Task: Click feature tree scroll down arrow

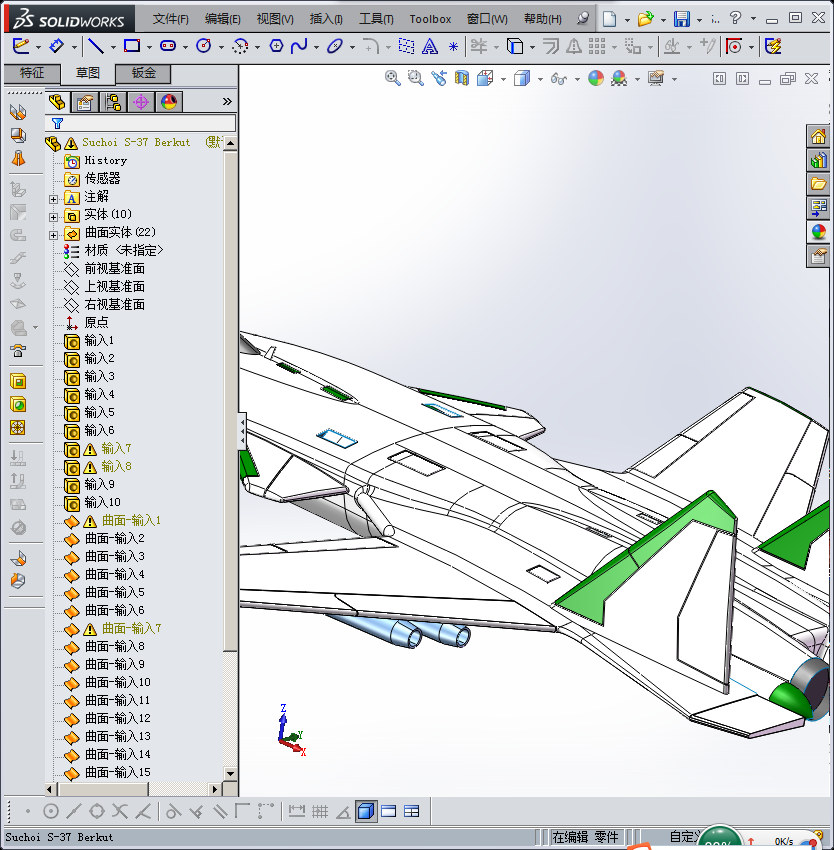Action: [230, 774]
